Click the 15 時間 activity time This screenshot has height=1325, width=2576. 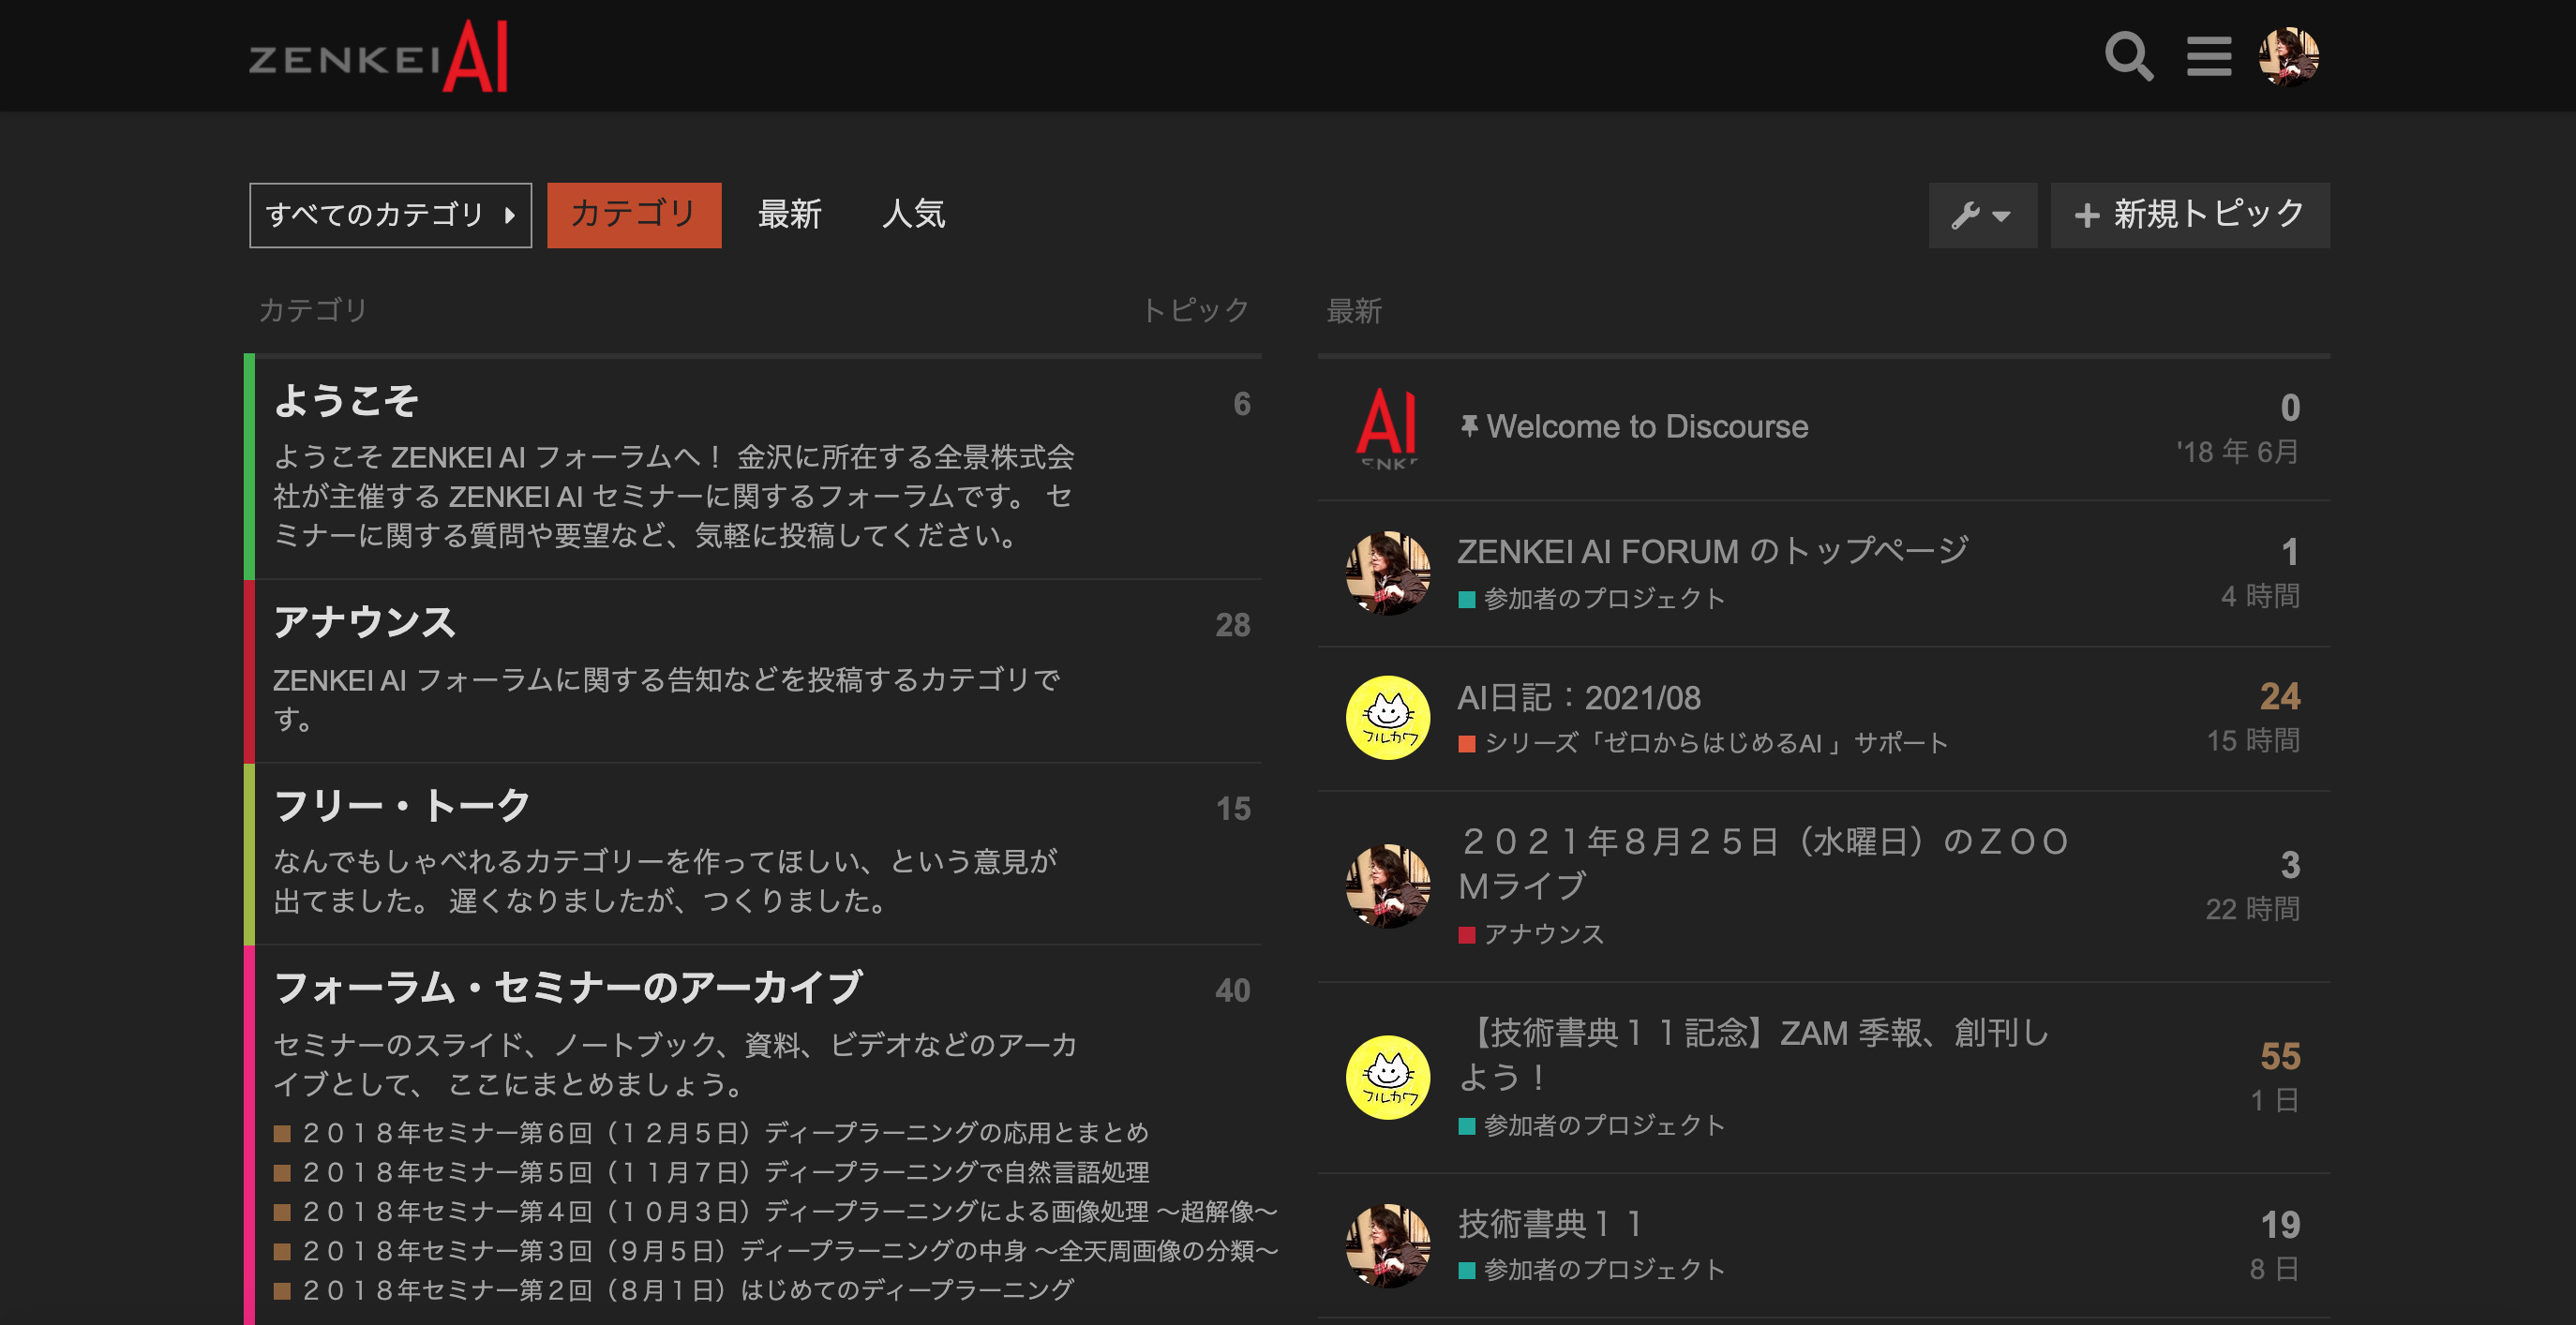[2253, 741]
